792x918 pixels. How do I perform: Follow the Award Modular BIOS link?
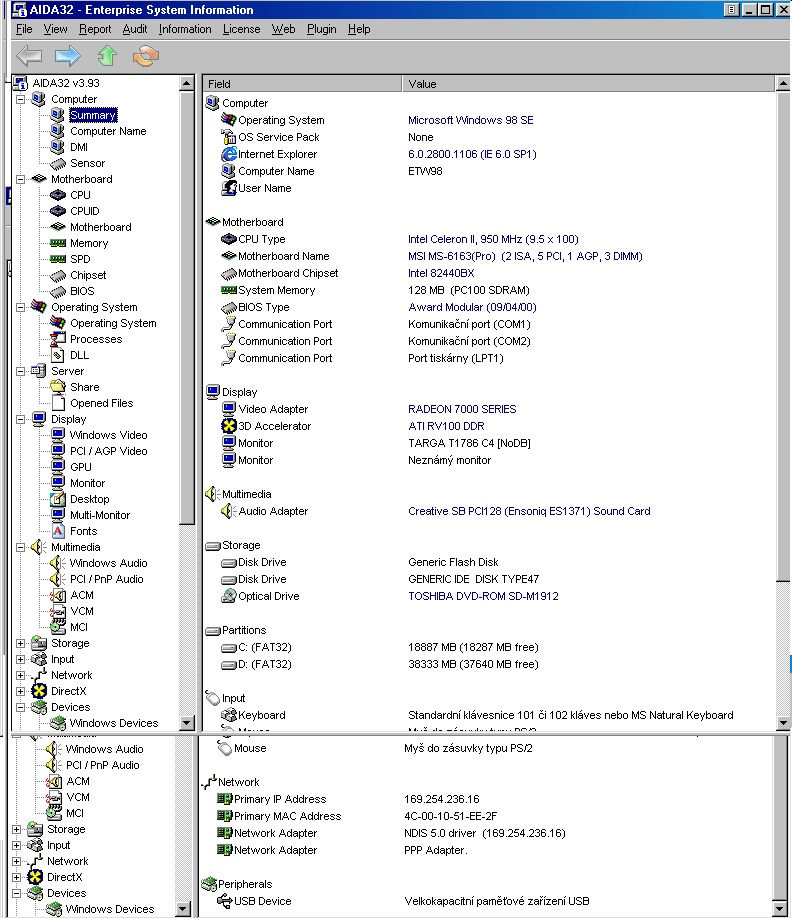coord(472,307)
